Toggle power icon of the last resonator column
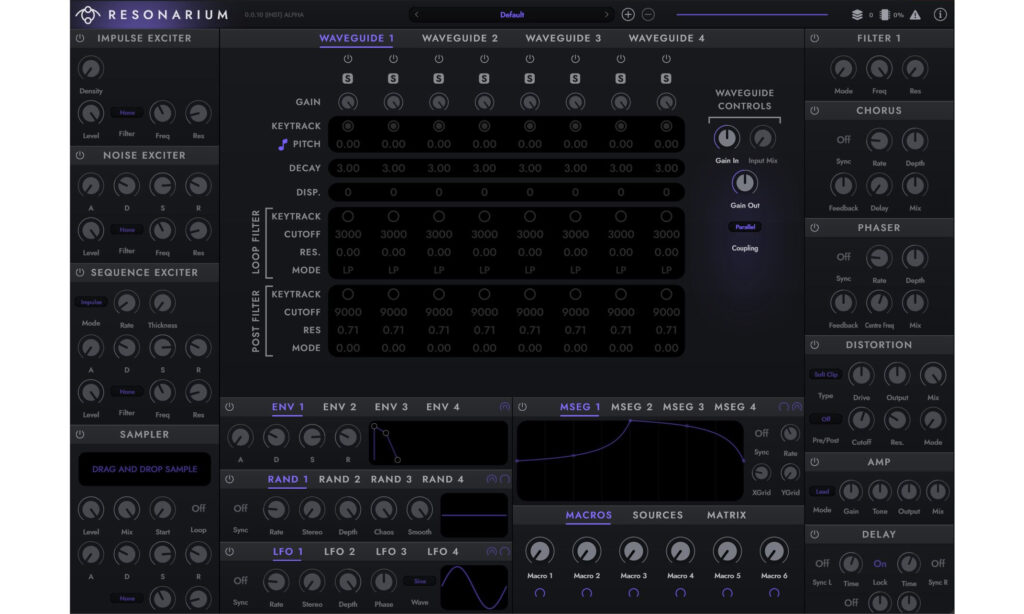This screenshot has height=614, width=1024. pyautogui.click(x=665, y=59)
